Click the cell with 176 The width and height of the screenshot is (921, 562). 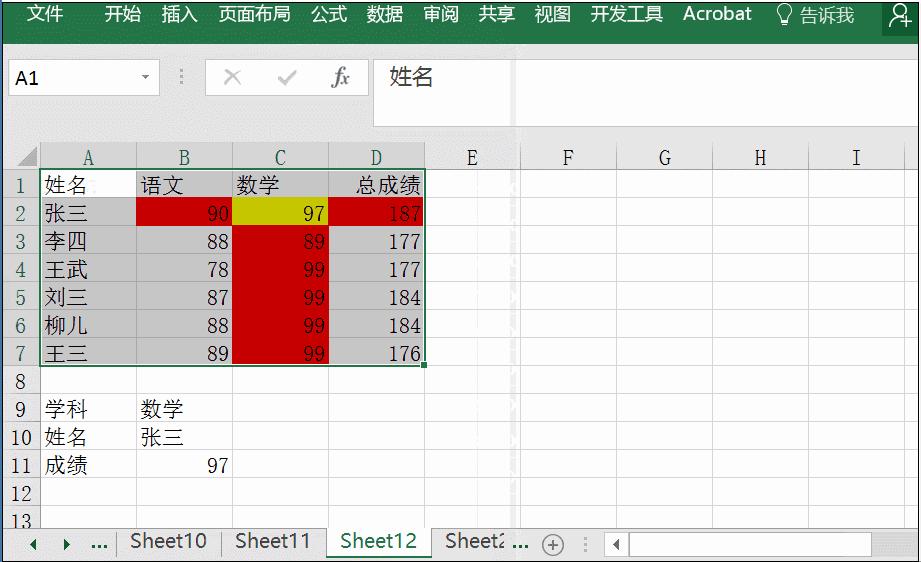376,352
